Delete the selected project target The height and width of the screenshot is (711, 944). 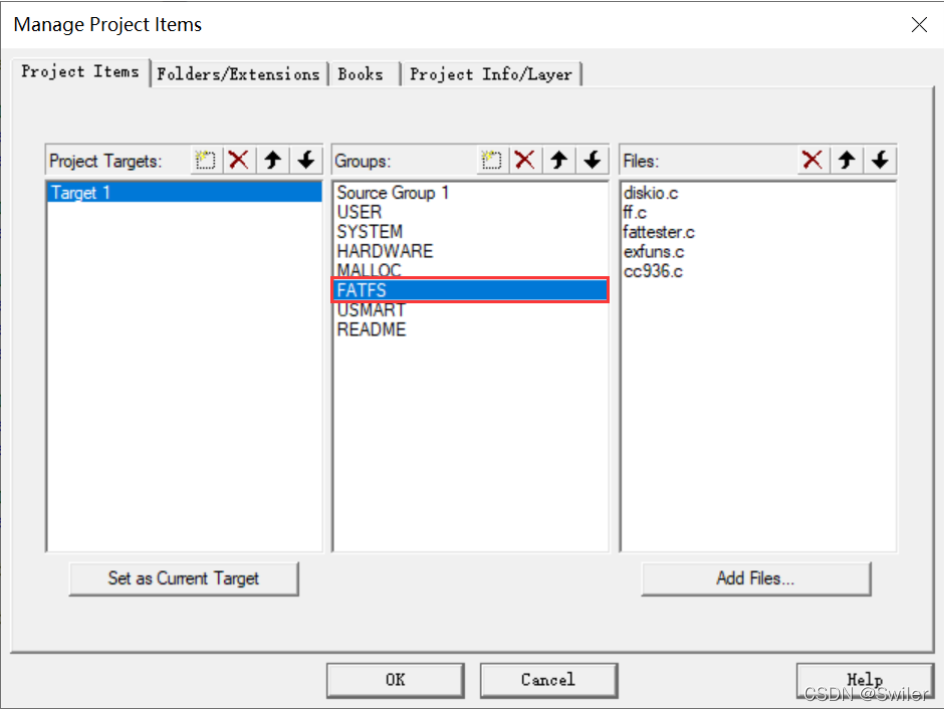[x=239, y=160]
